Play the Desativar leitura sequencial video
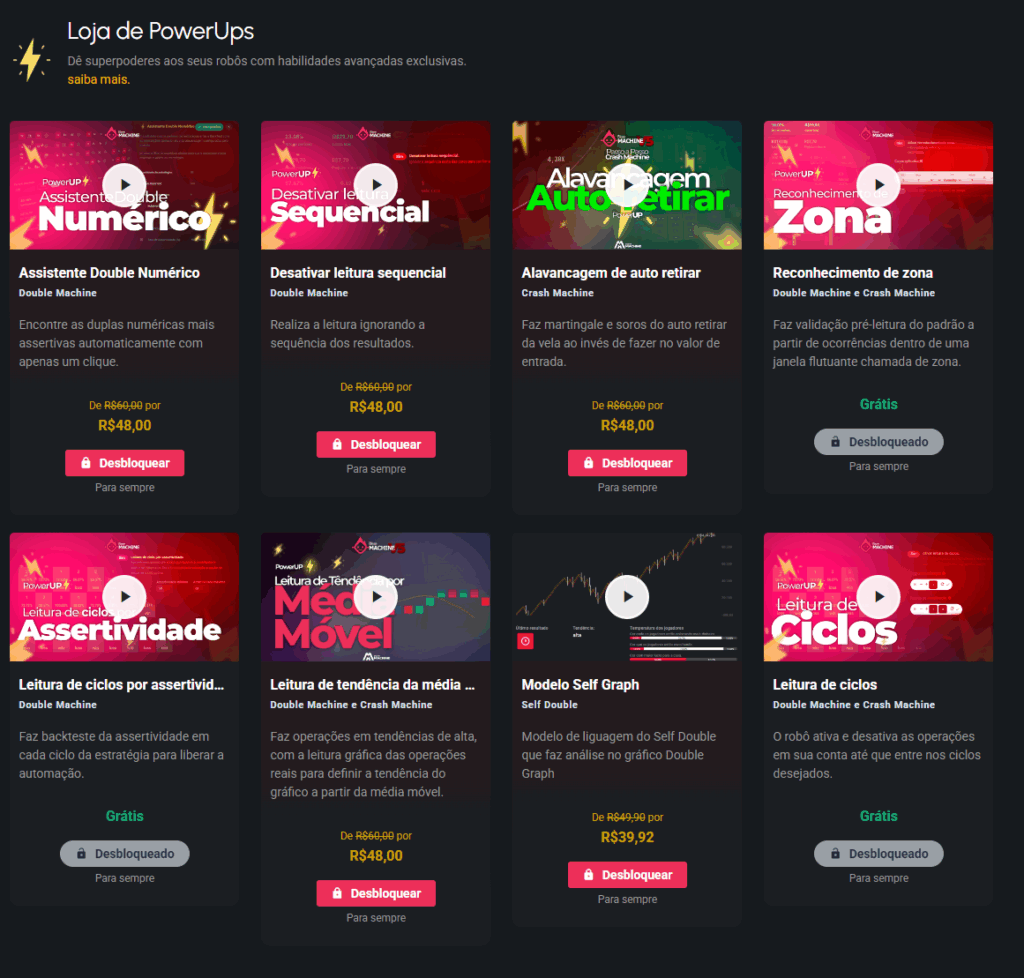The width and height of the screenshot is (1024, 978). [x=376, y=185]
